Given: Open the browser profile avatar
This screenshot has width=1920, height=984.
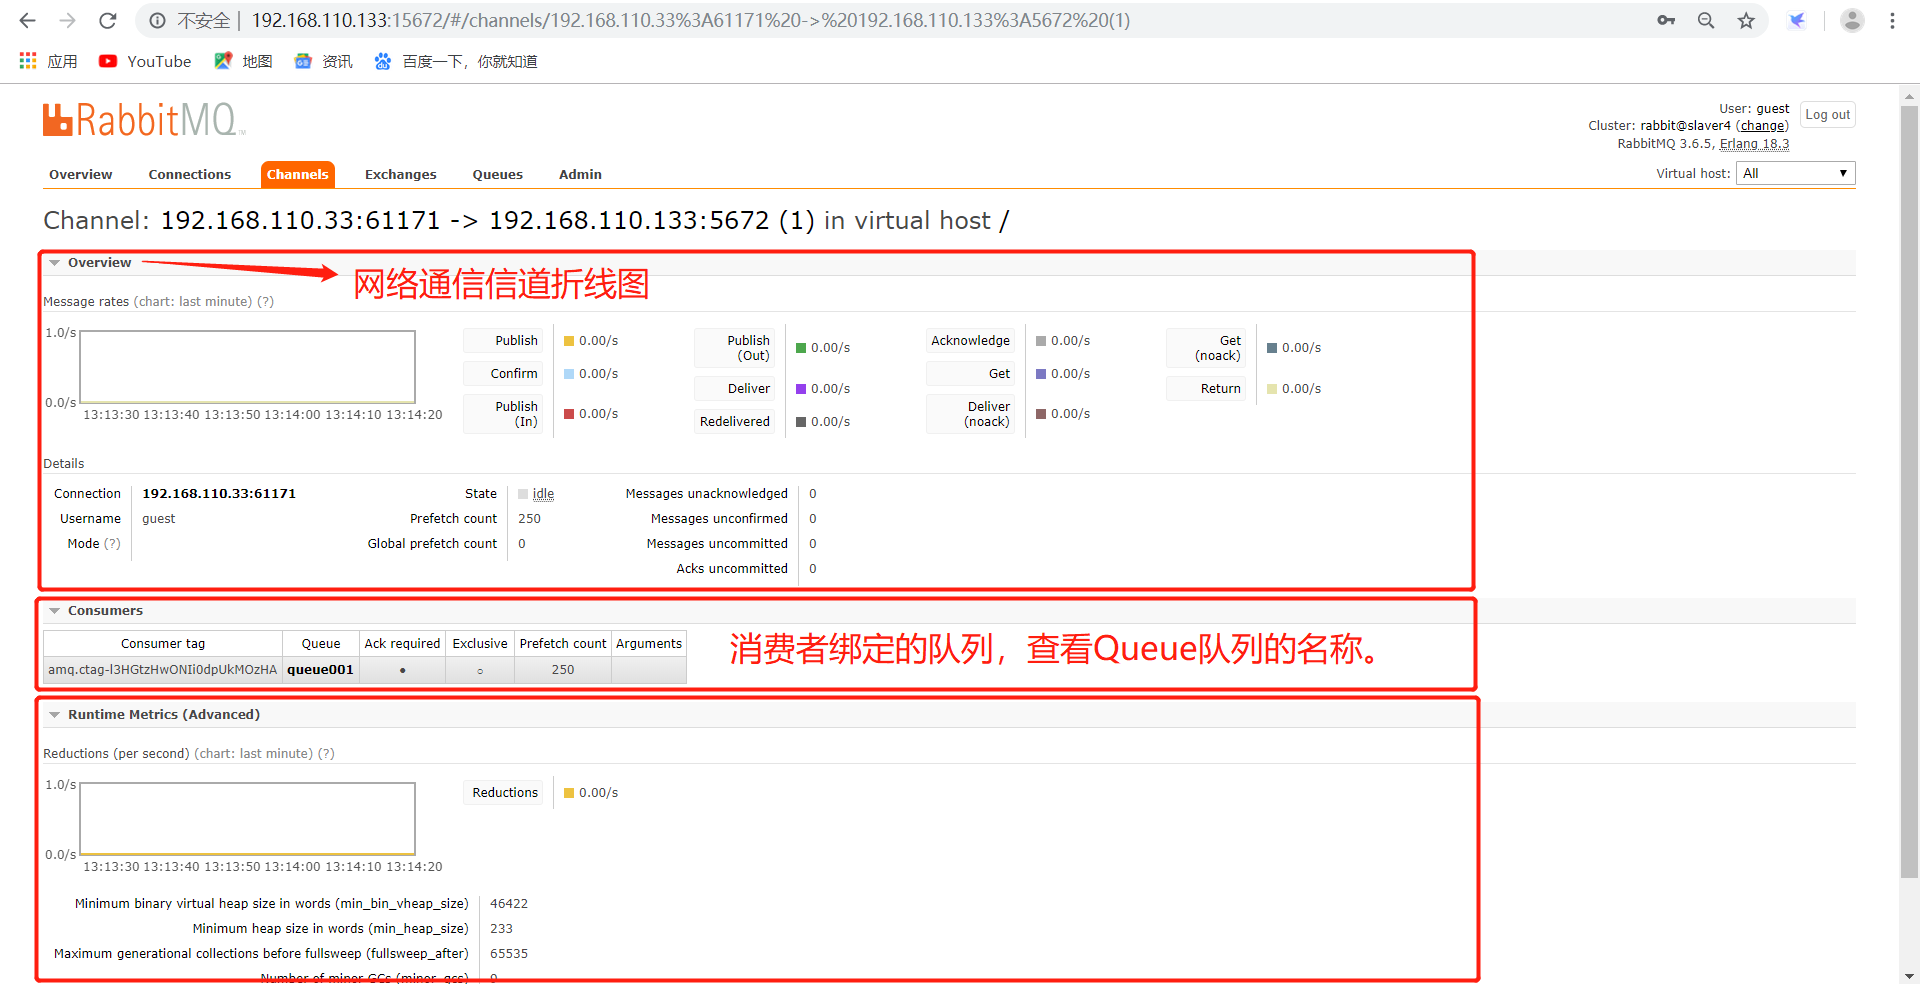Looking at the screenshot, I should click(x=1852, y=20).
